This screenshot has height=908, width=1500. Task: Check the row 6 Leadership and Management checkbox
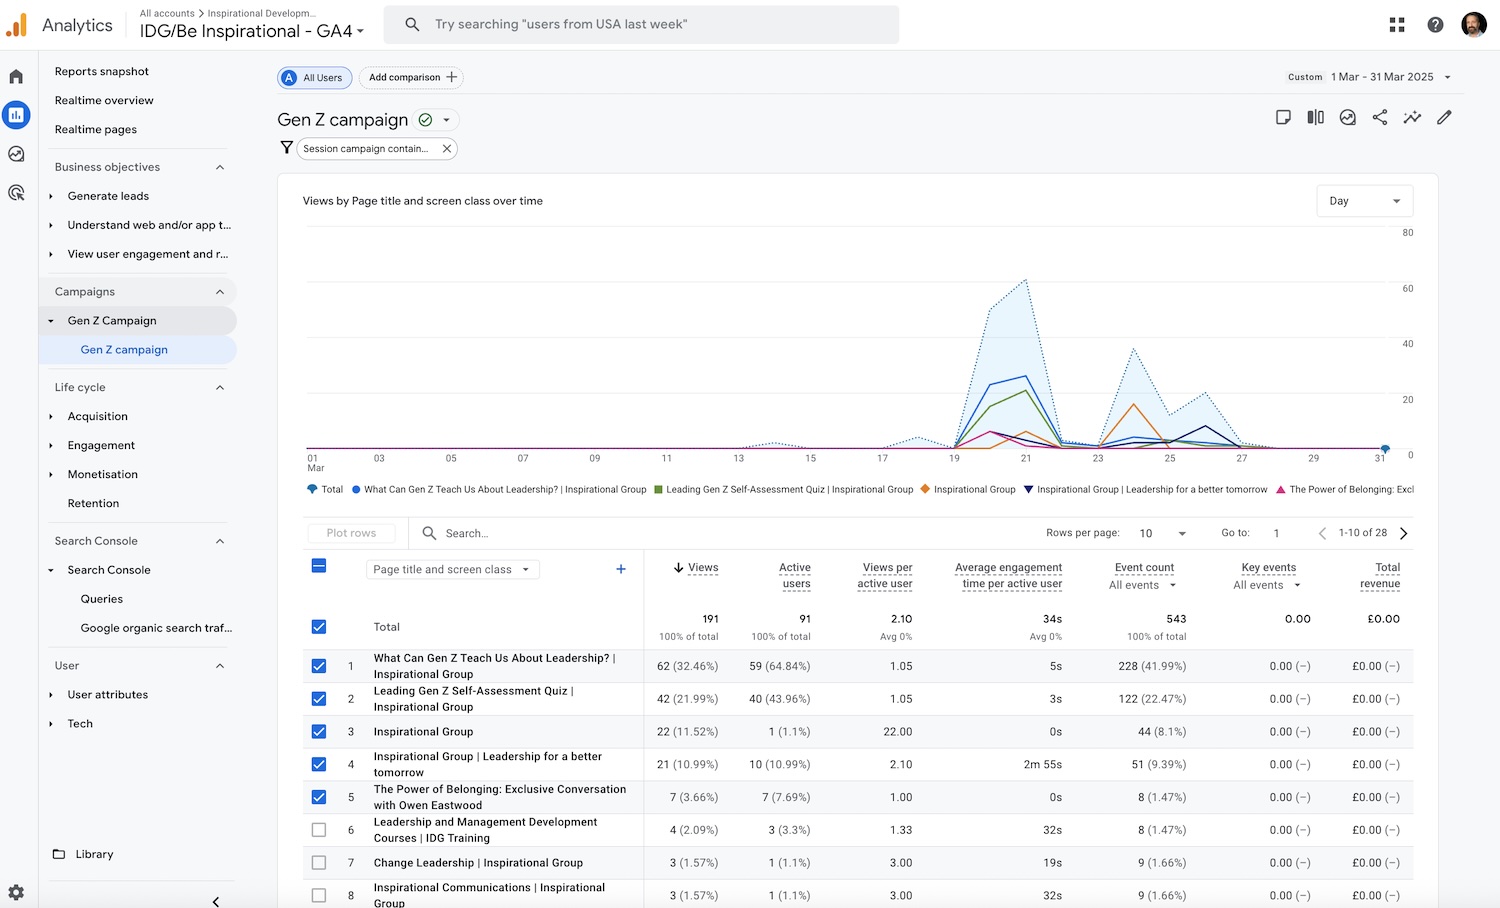319,830
